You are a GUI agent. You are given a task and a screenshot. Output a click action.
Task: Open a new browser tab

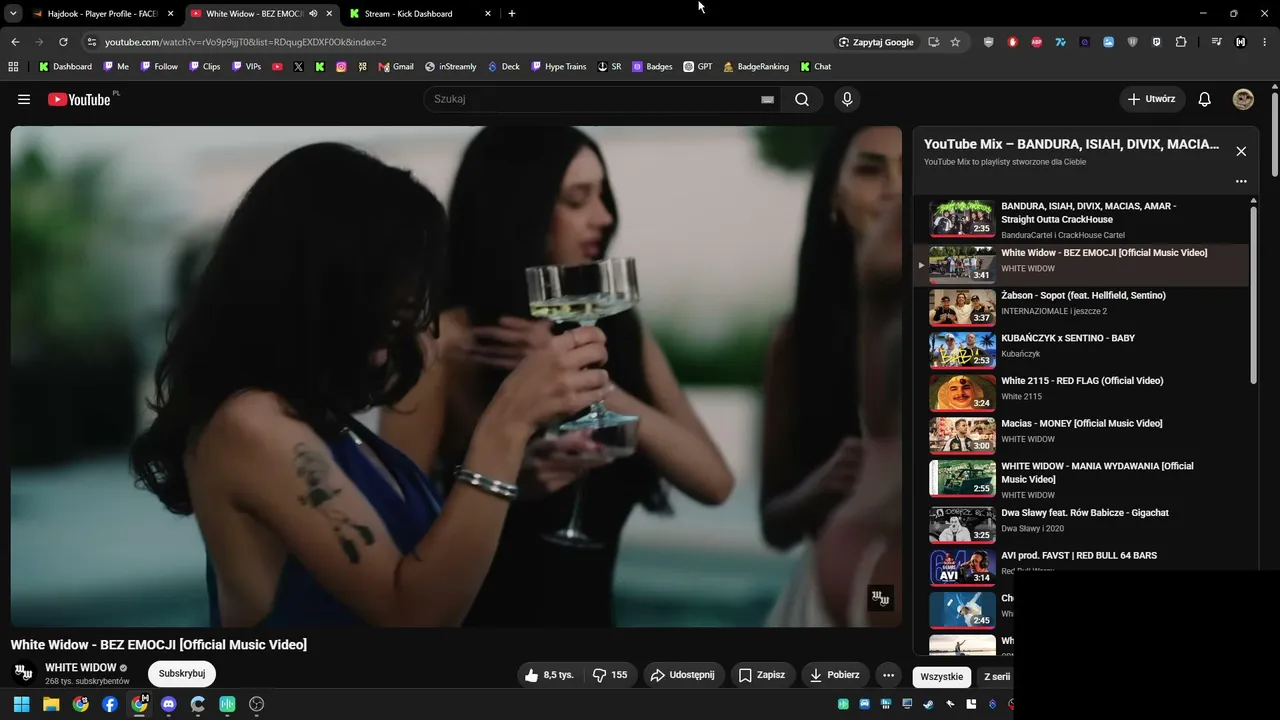(x=512, y=14)
